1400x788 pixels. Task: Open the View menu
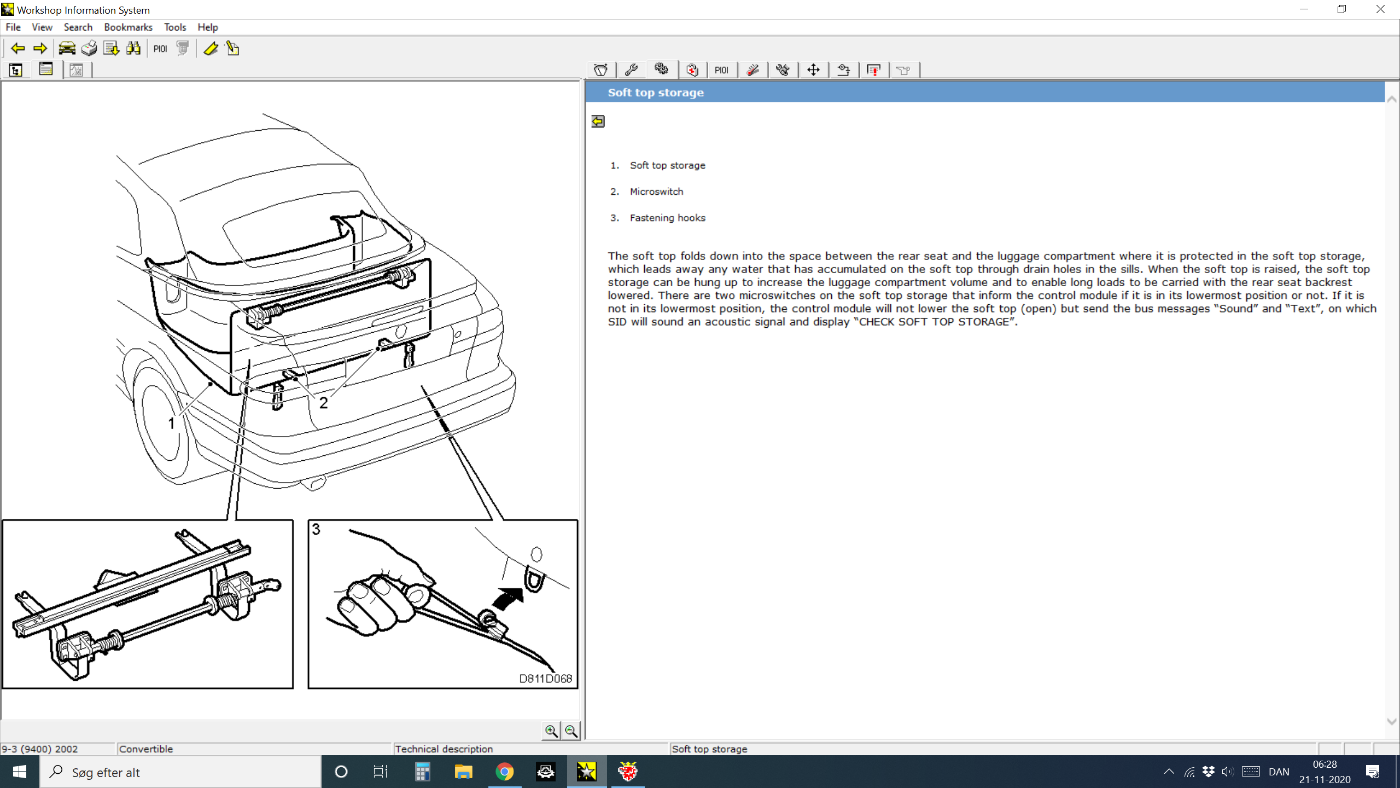point(42,27)
